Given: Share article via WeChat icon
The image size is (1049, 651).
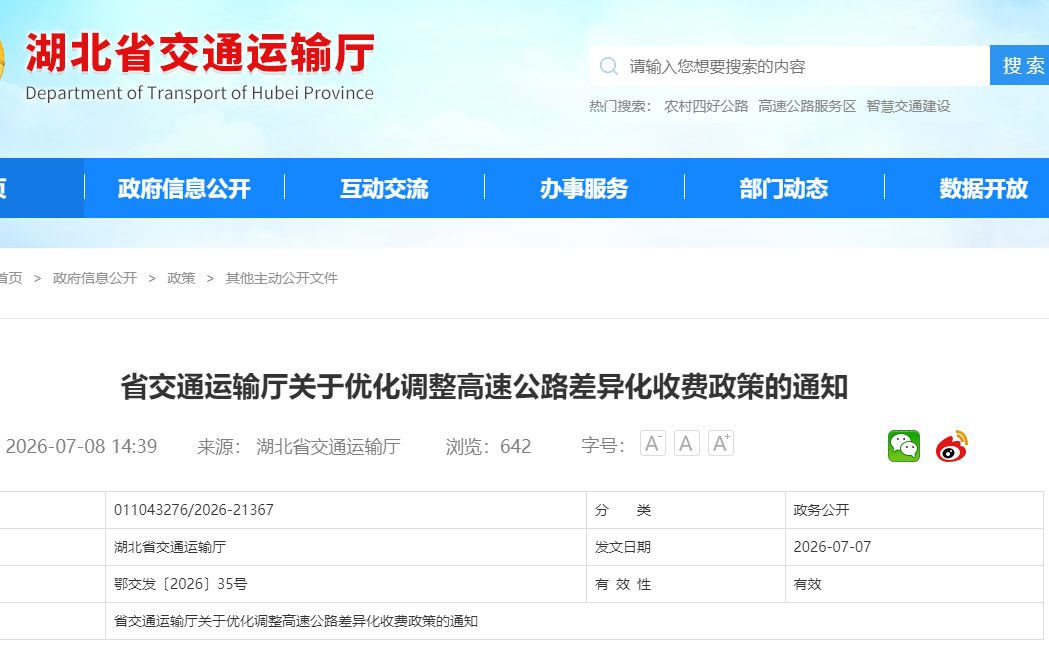Looking at the screenshot, I should click(x=904, y=446).
